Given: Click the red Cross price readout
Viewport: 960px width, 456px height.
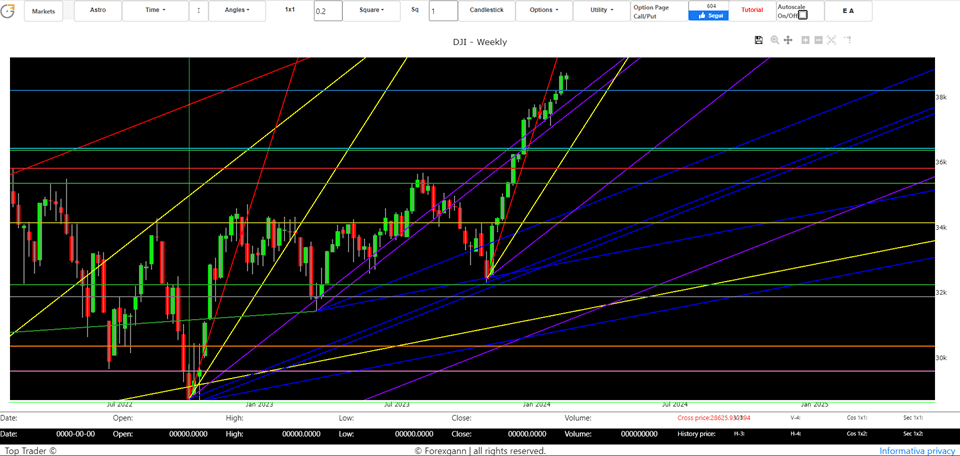Looking at the screenshot, I should pos(714,418).
